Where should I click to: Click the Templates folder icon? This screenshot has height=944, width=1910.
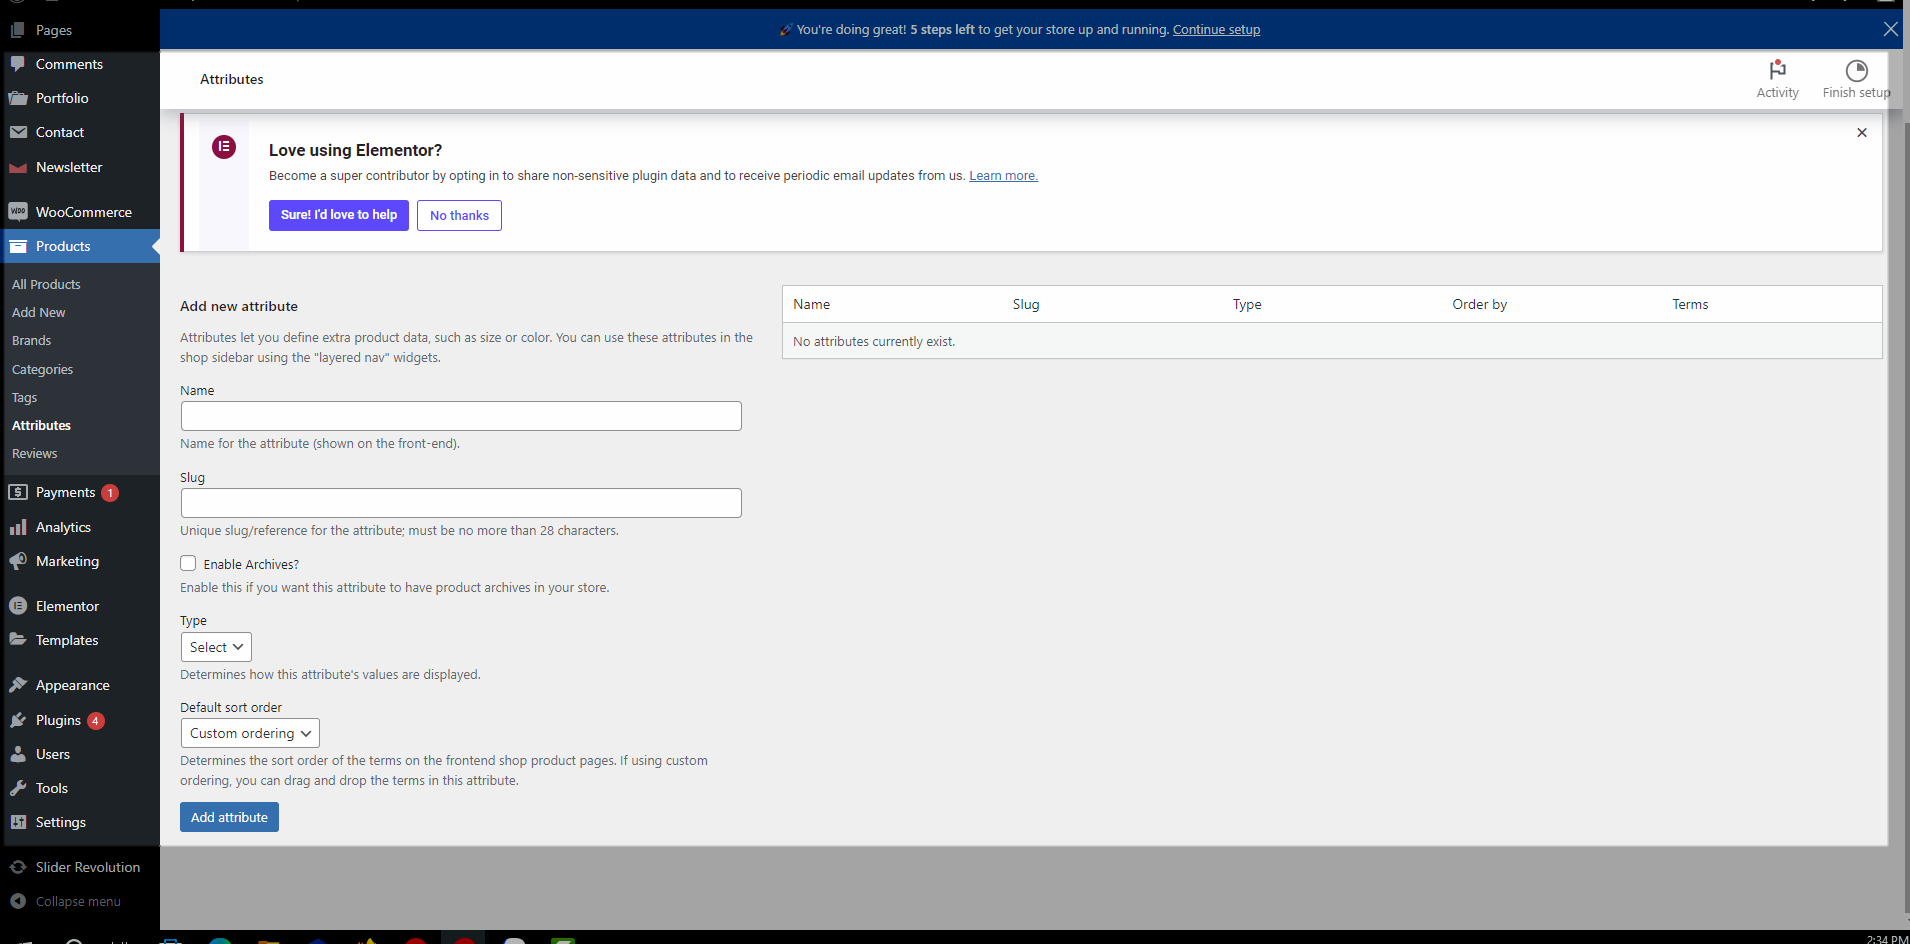18,640
